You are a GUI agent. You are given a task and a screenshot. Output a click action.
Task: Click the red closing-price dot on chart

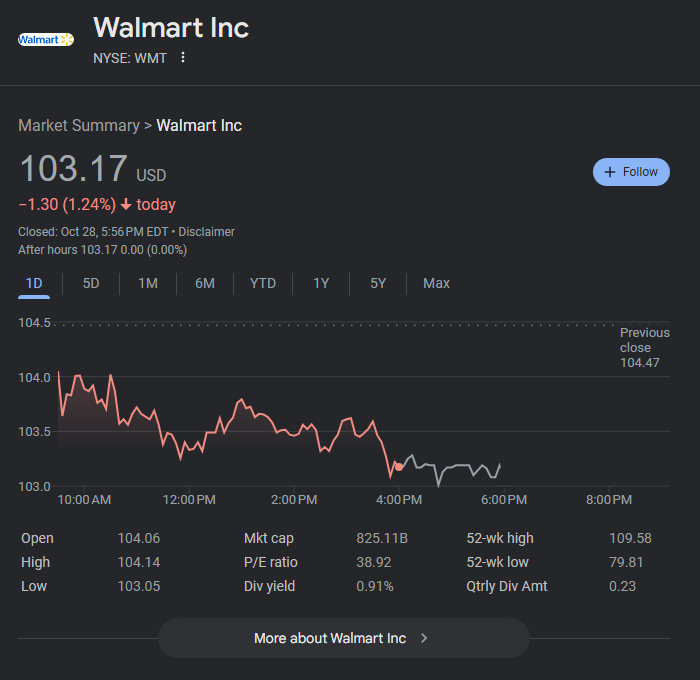pyautogui.click(x=399, y=466)
